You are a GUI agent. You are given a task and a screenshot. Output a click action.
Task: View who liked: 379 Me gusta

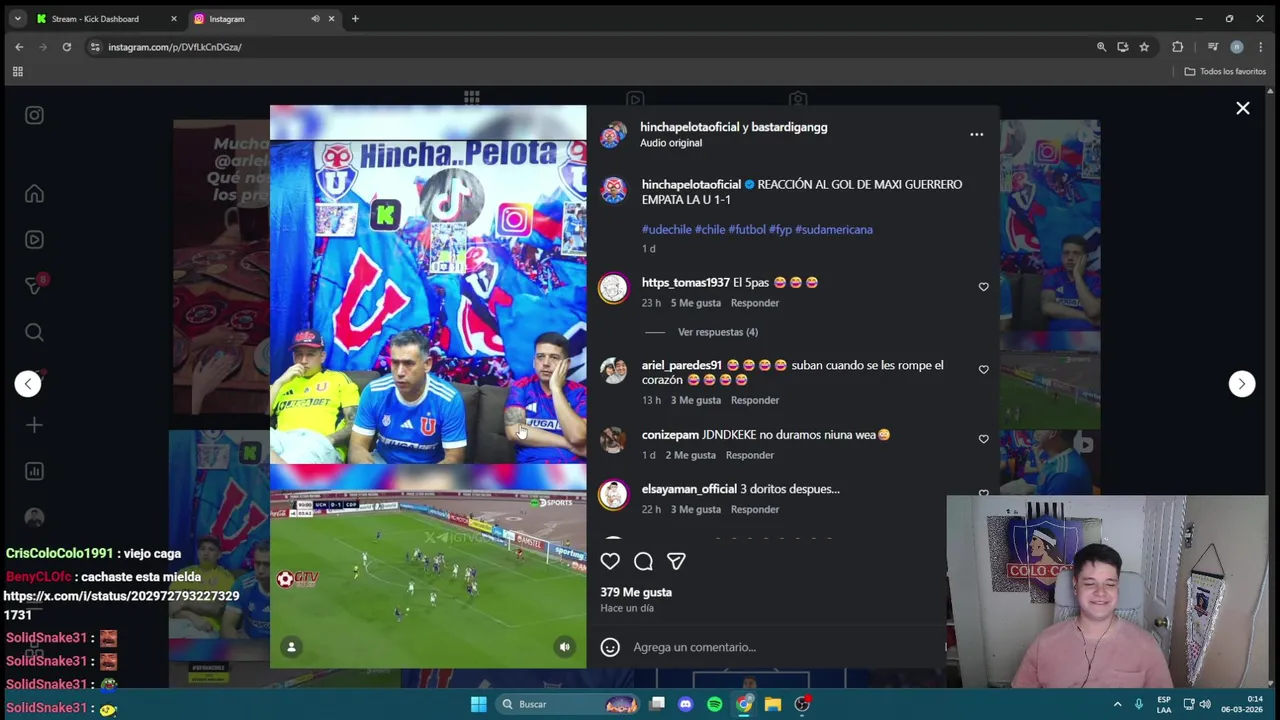click(636, 592)
